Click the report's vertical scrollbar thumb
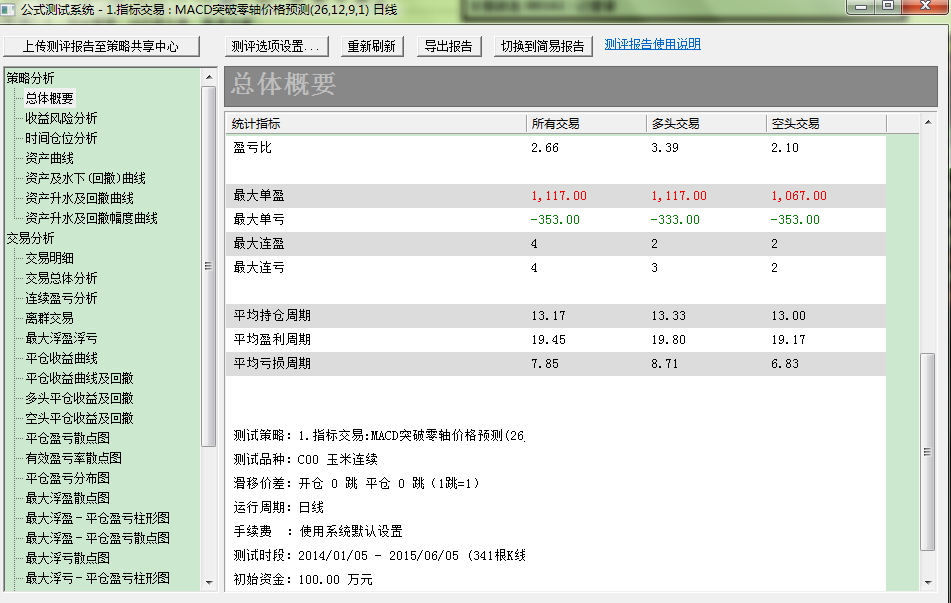Viewport: 951px width, 603px height. (928, 470)
